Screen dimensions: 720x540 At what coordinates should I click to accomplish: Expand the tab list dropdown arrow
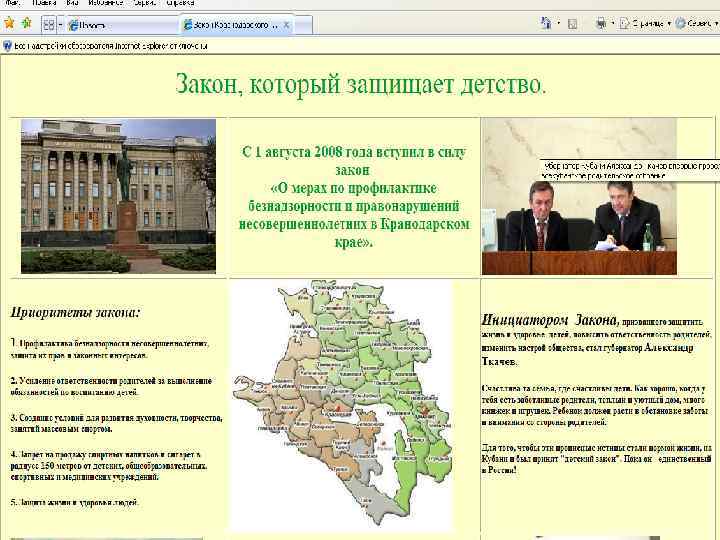pos(60,24)
